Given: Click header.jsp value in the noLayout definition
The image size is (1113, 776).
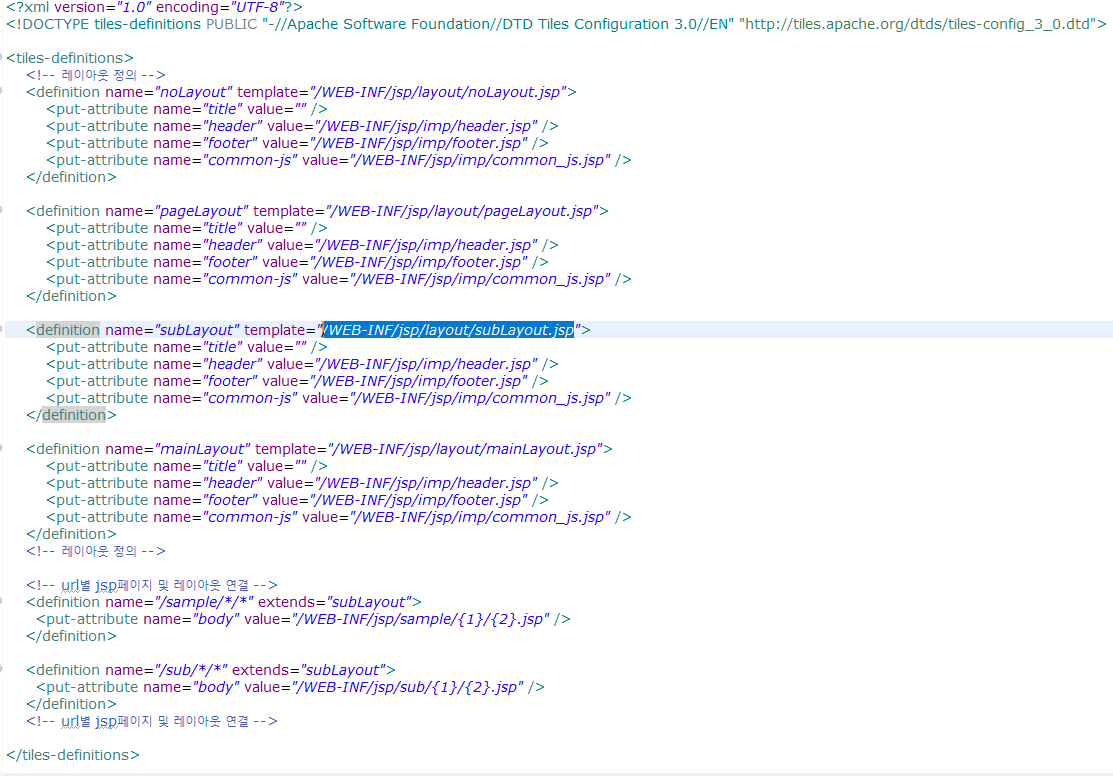Looking at the screenshot, I should pos(427,126).
